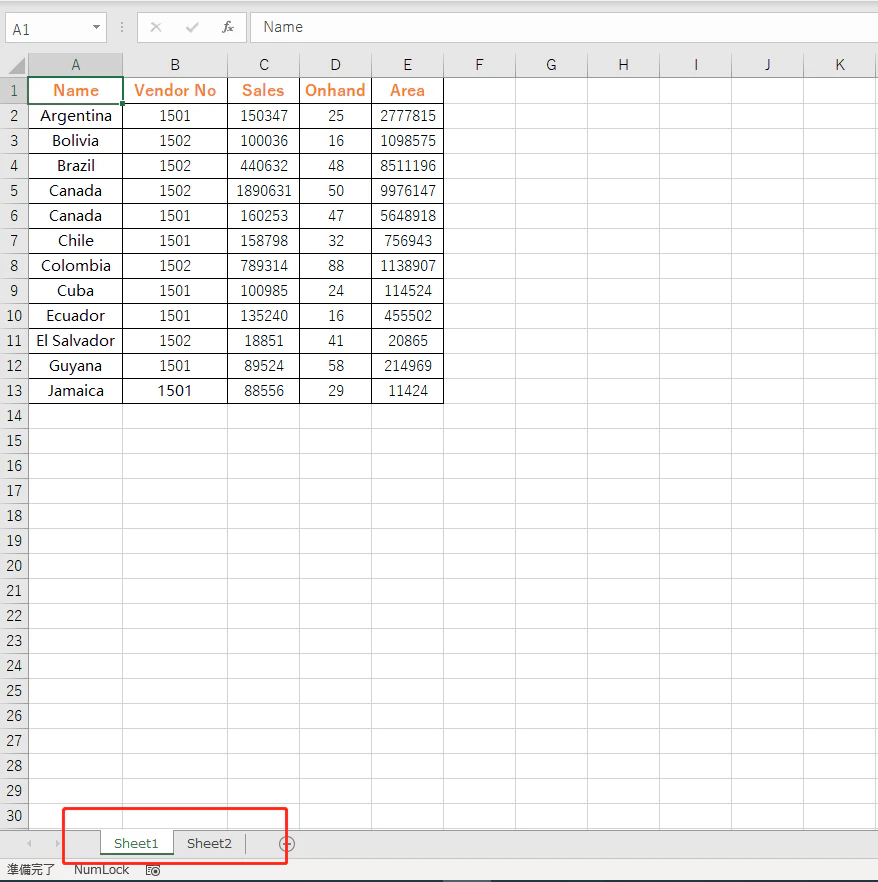This screenshot has width=878, height=882.
Task: Select column K header
Action: tap(840, 65)
